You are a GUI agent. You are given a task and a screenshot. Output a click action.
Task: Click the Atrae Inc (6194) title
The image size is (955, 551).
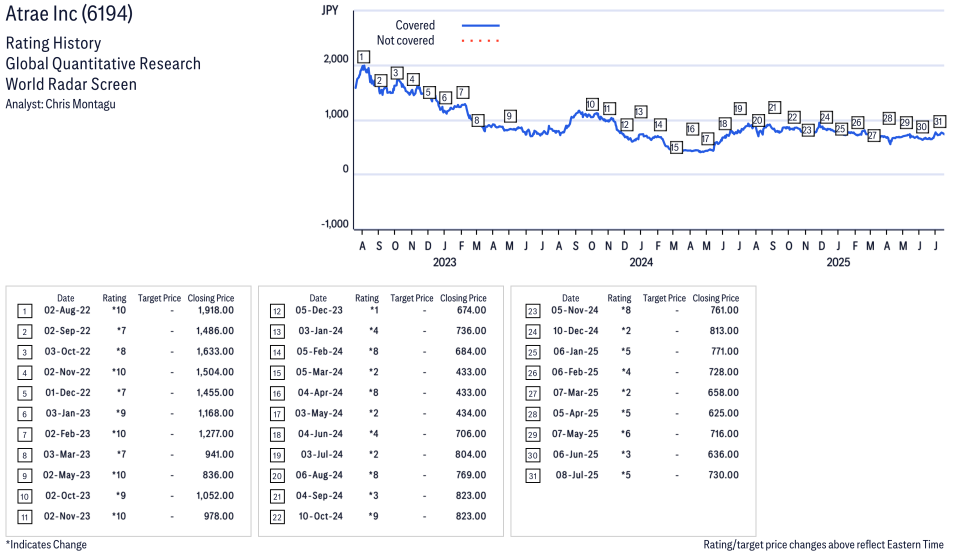tap(69, 13)
